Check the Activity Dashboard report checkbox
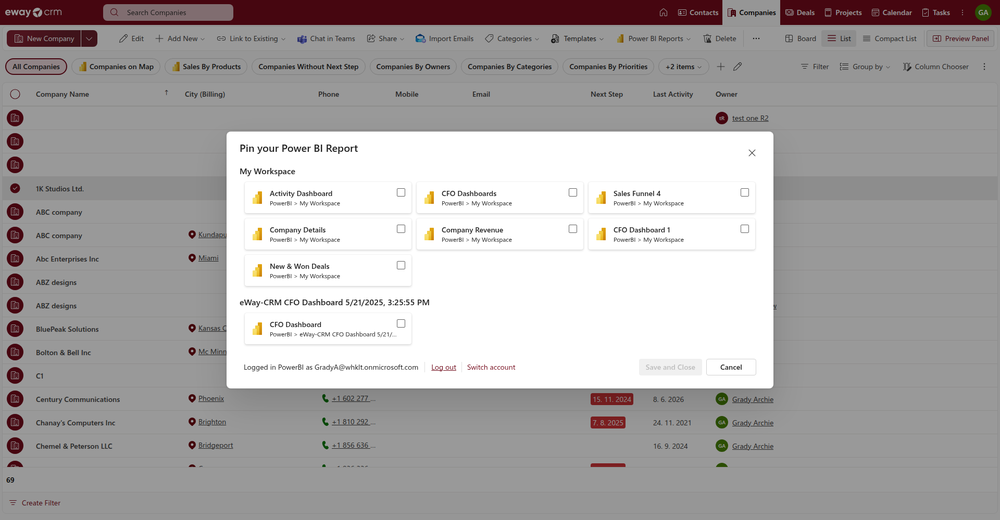The image size is (1000, 520). coord(401,193)
